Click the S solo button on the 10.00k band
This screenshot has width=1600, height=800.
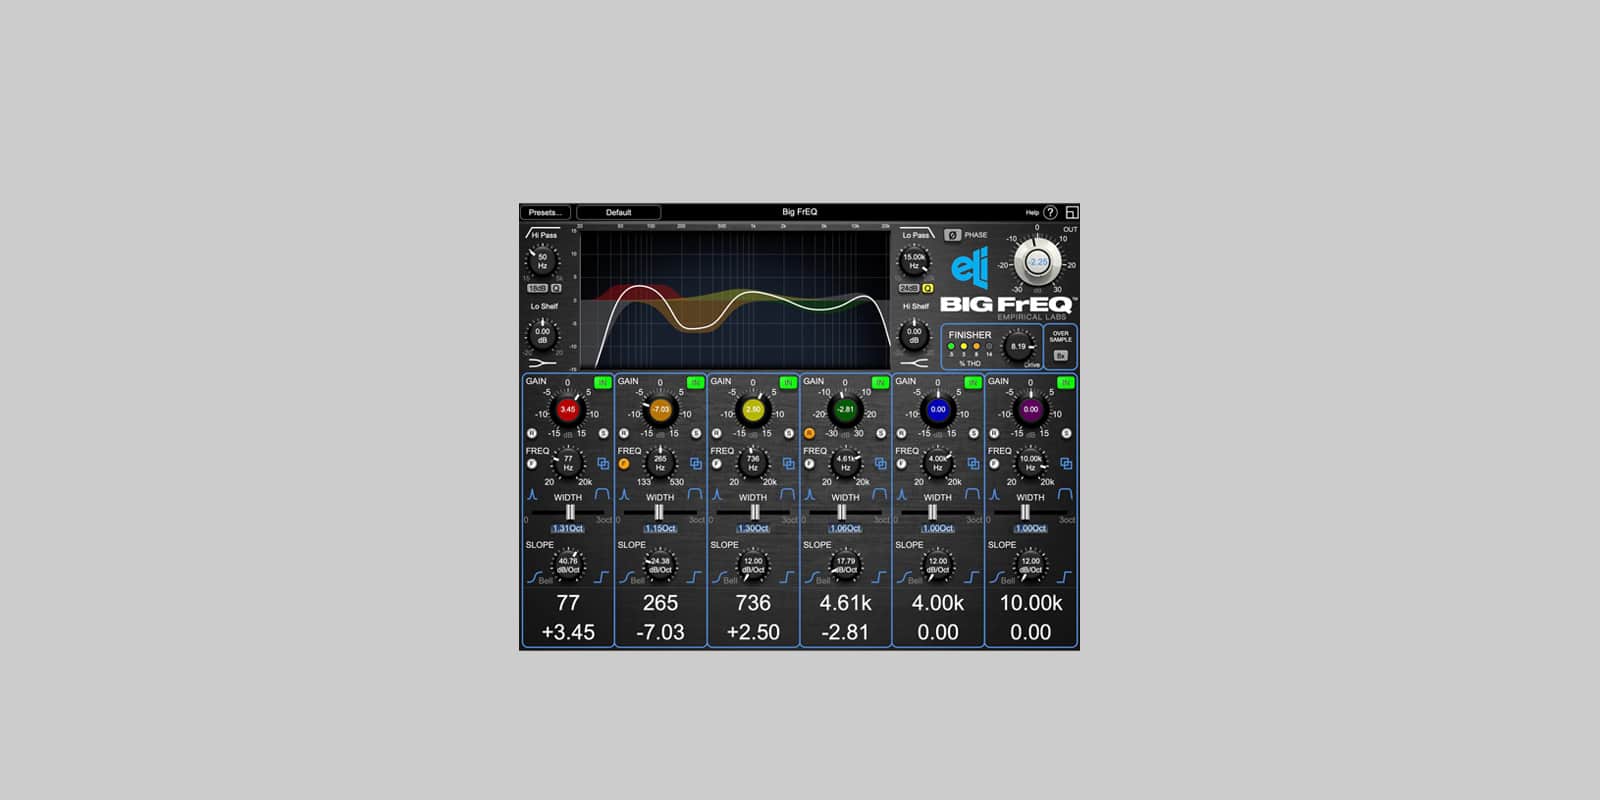point(1066,433)
